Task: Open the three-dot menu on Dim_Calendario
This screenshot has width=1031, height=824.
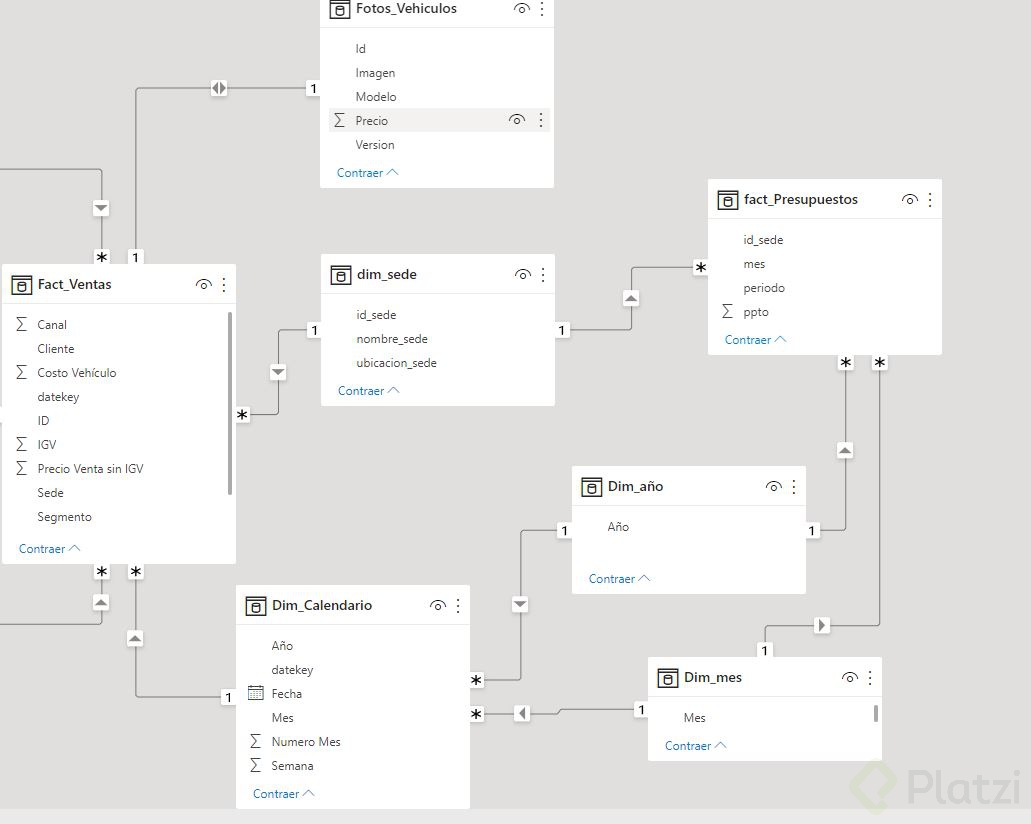Action: tap(458, 606)
